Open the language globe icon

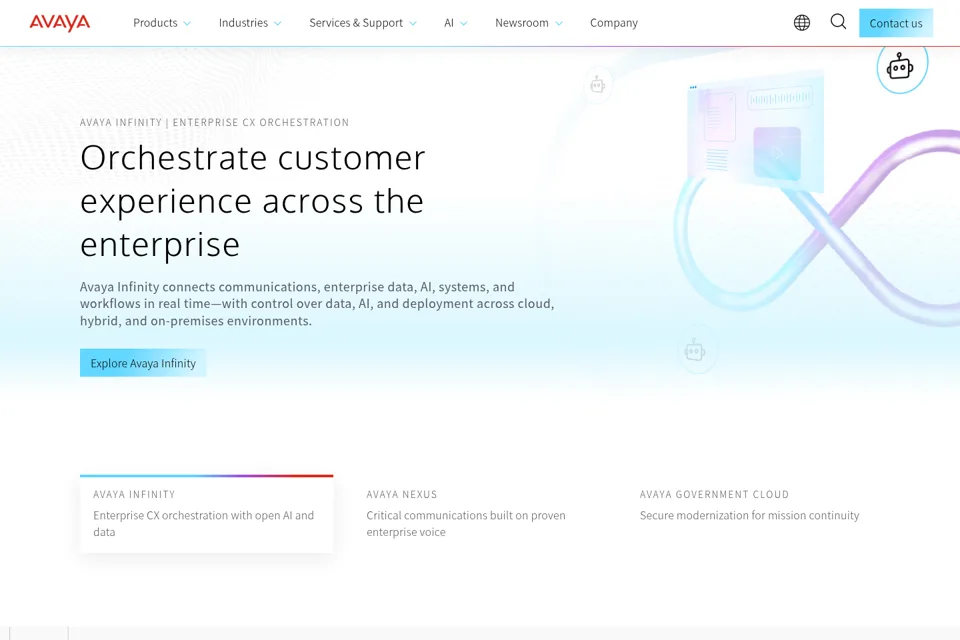pos(801,23)
